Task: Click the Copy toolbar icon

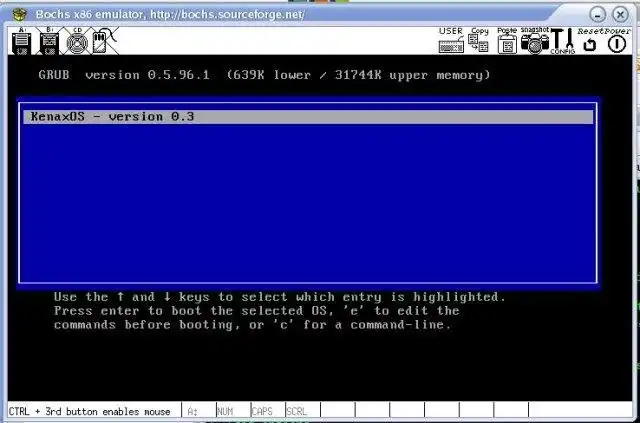Action: click(478, 40)
